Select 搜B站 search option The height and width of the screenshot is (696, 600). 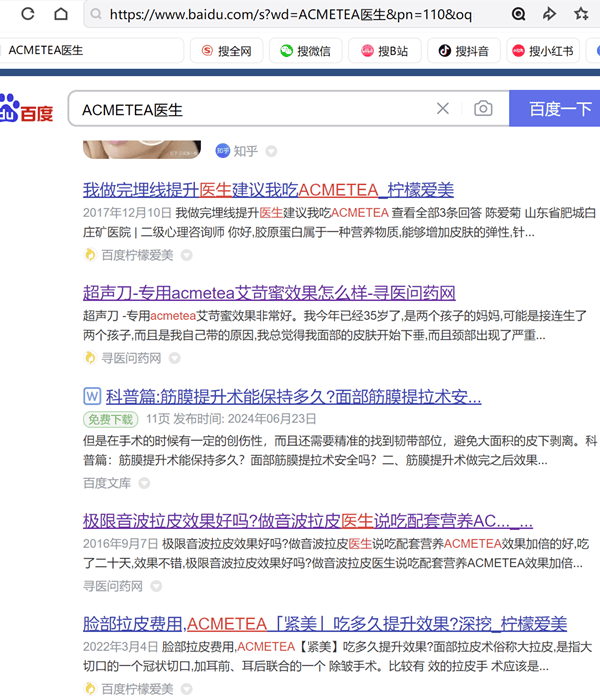coord(384,51)
